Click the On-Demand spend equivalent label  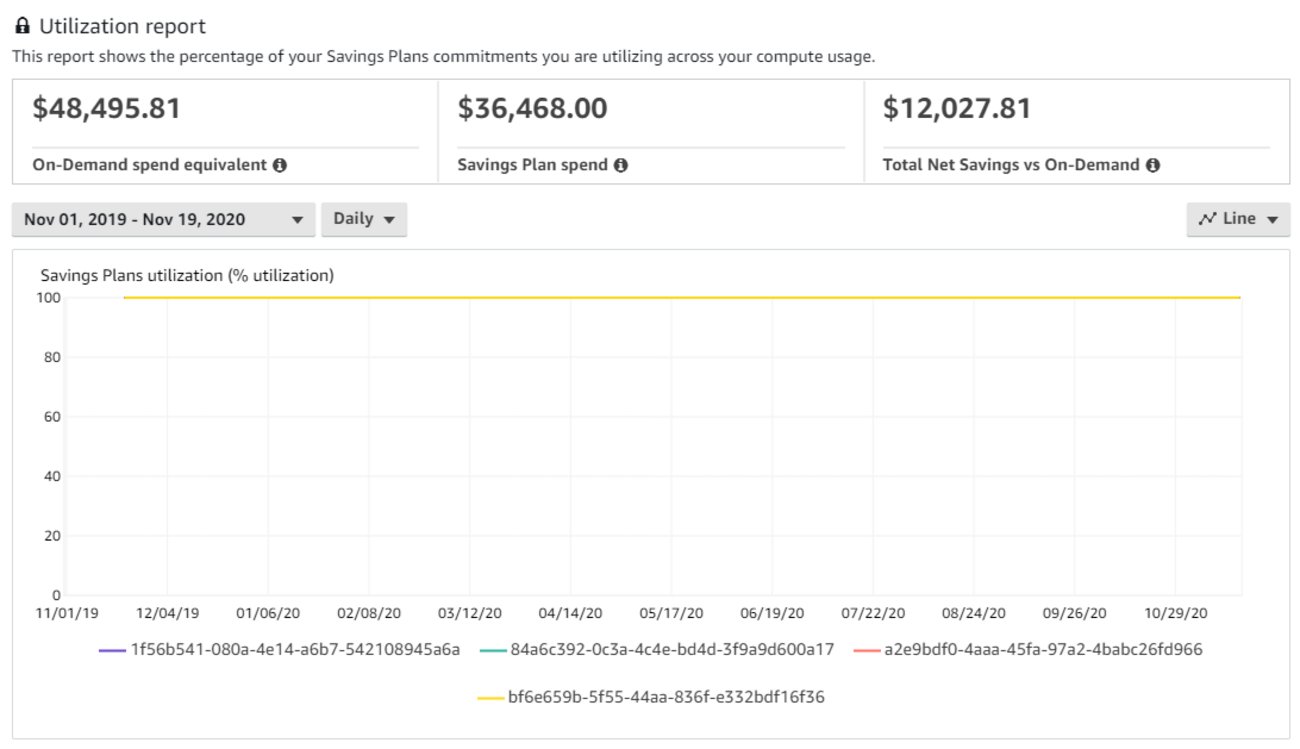[x=149, y=165]
